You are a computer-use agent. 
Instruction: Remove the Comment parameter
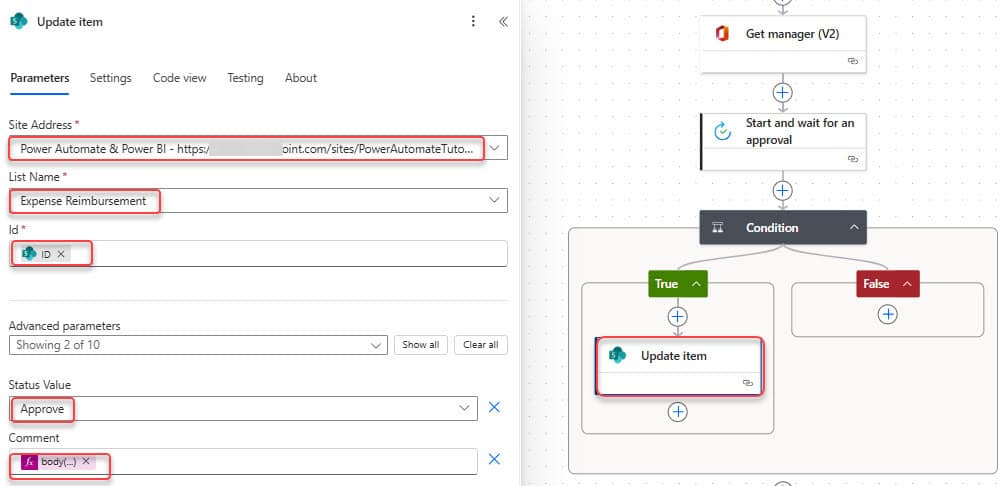(x=494, y=459)
